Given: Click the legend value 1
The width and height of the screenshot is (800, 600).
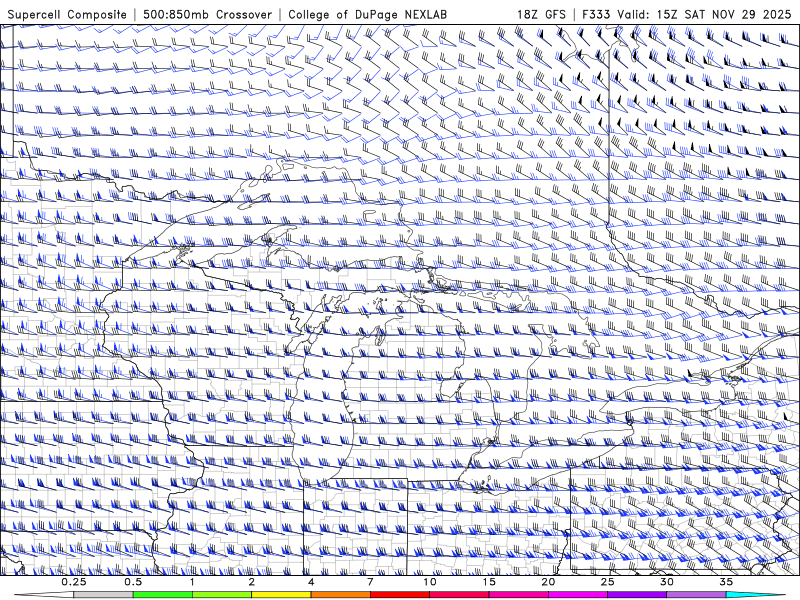Looking at the screenshot, I should click(192, 582).
